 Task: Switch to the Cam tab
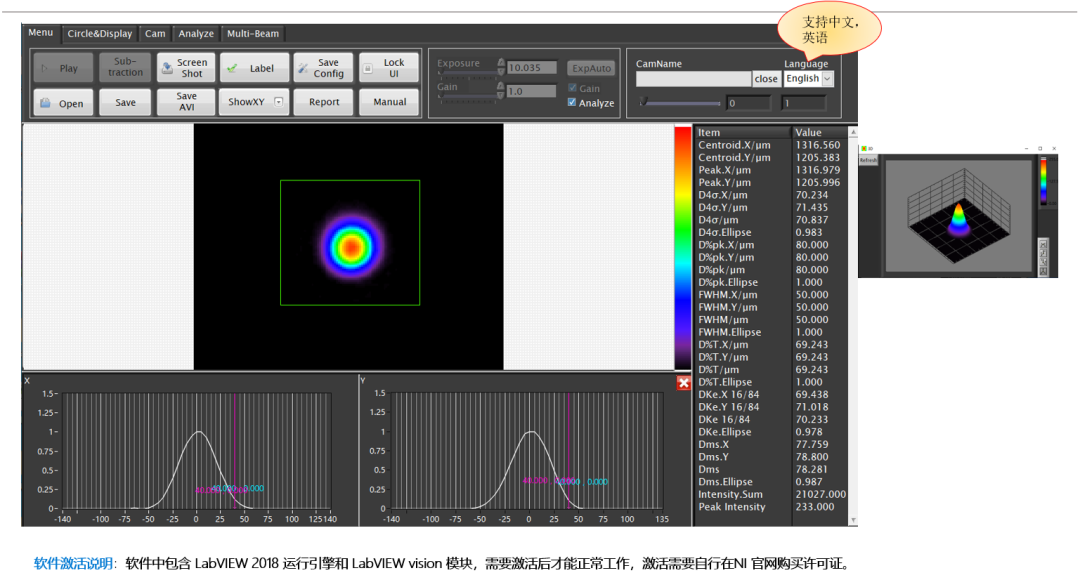point(155,33)
